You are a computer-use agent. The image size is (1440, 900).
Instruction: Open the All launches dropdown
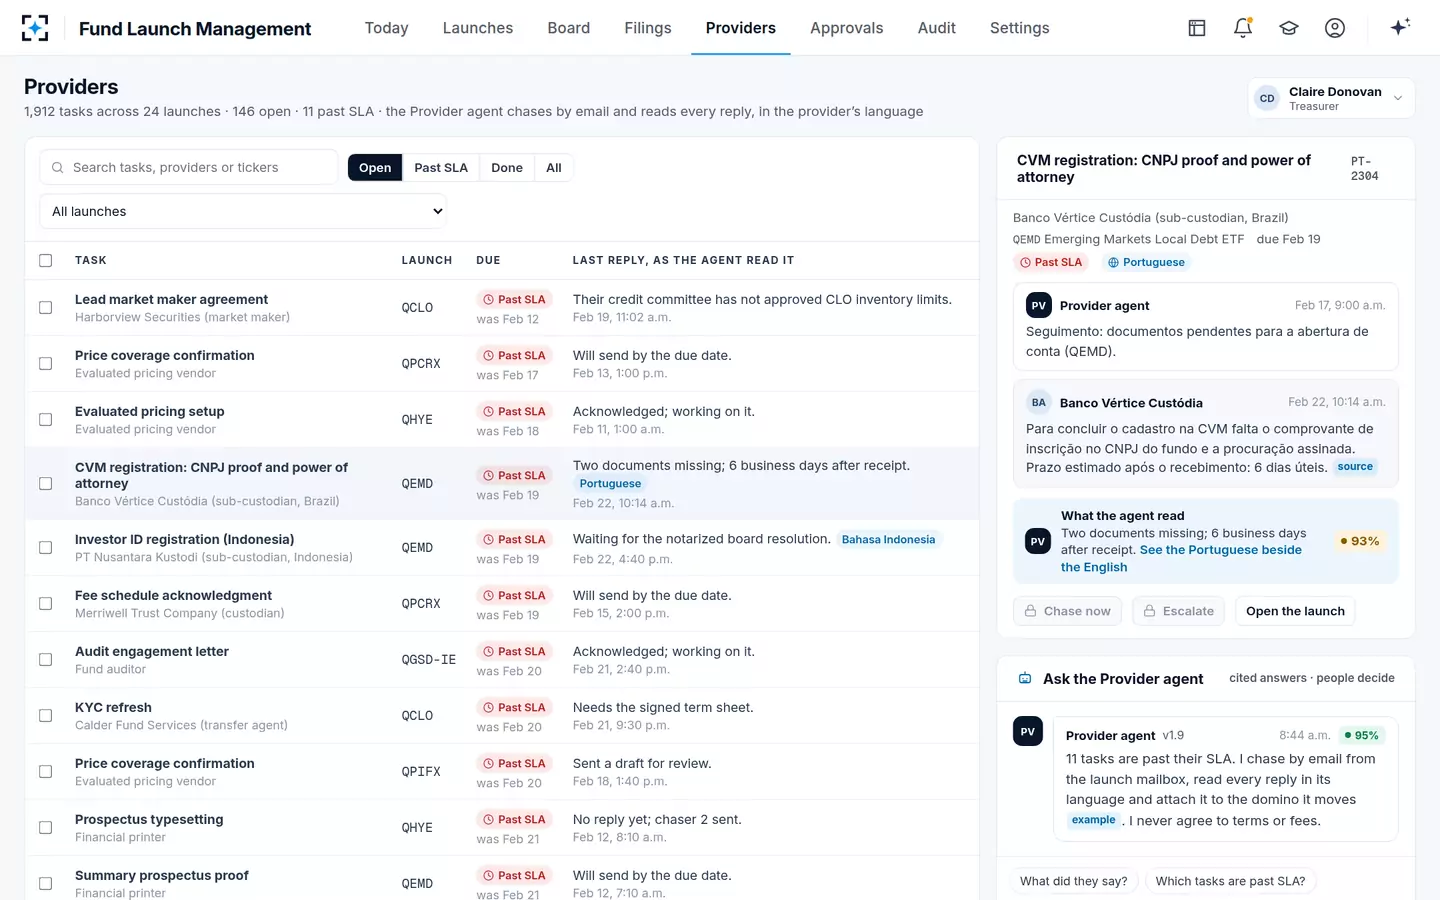point(242,211)
